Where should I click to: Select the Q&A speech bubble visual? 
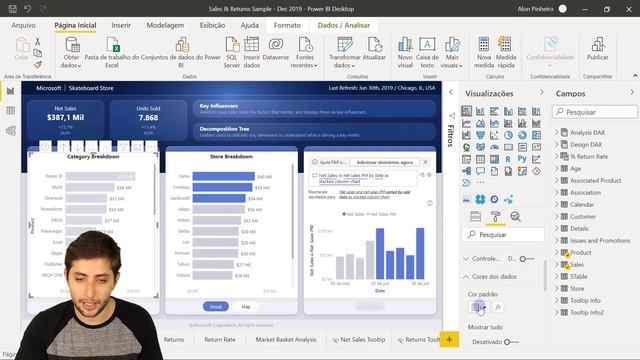click(480, 171)
